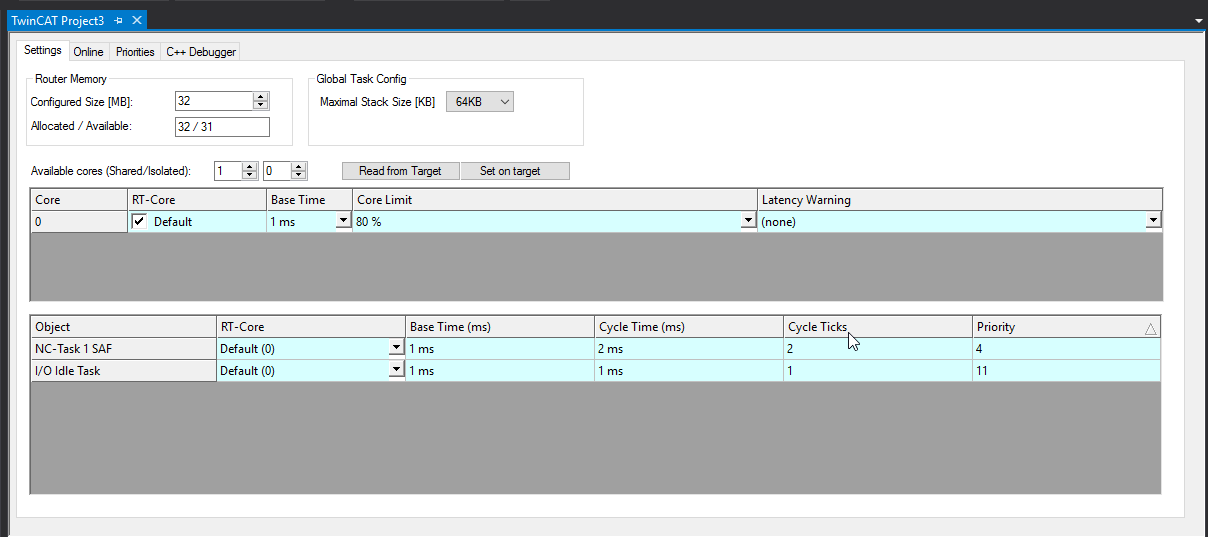Screen dimensions: 1208x537
Task: Close the TwinCAT Project3 tab
Action: [x=137, y=20]
